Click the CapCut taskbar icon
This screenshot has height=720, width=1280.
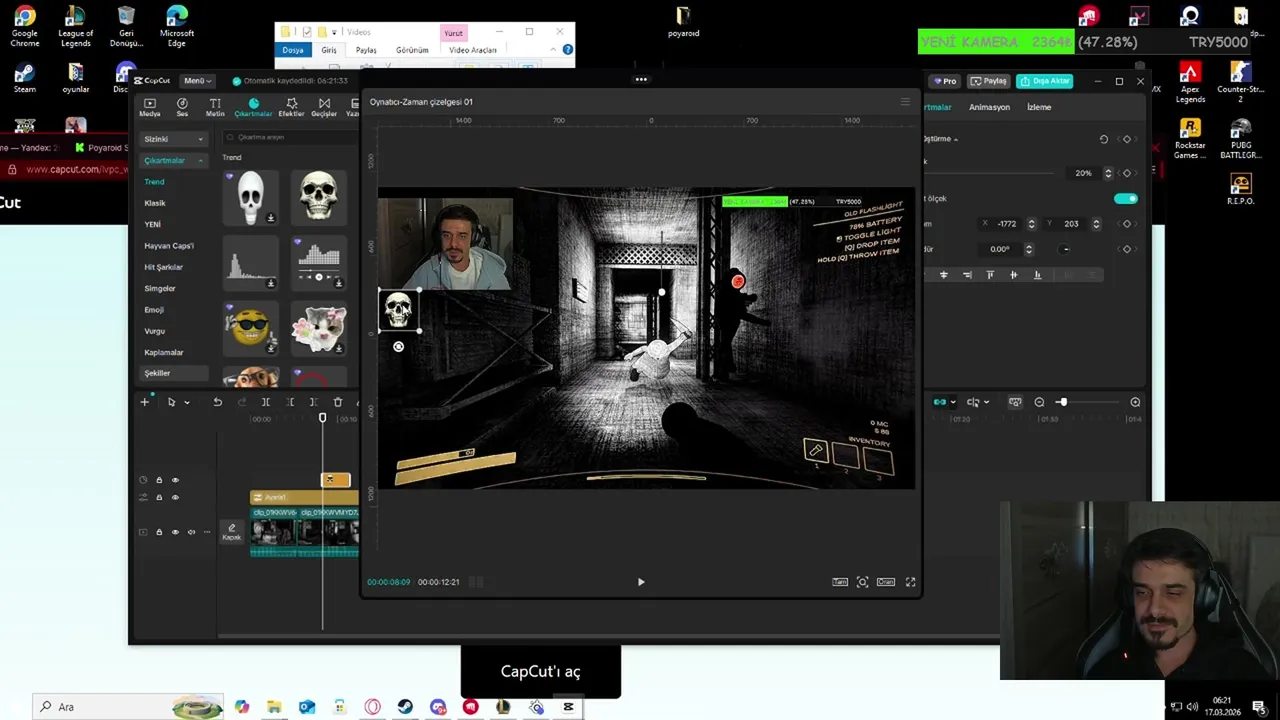coord(568,707)
